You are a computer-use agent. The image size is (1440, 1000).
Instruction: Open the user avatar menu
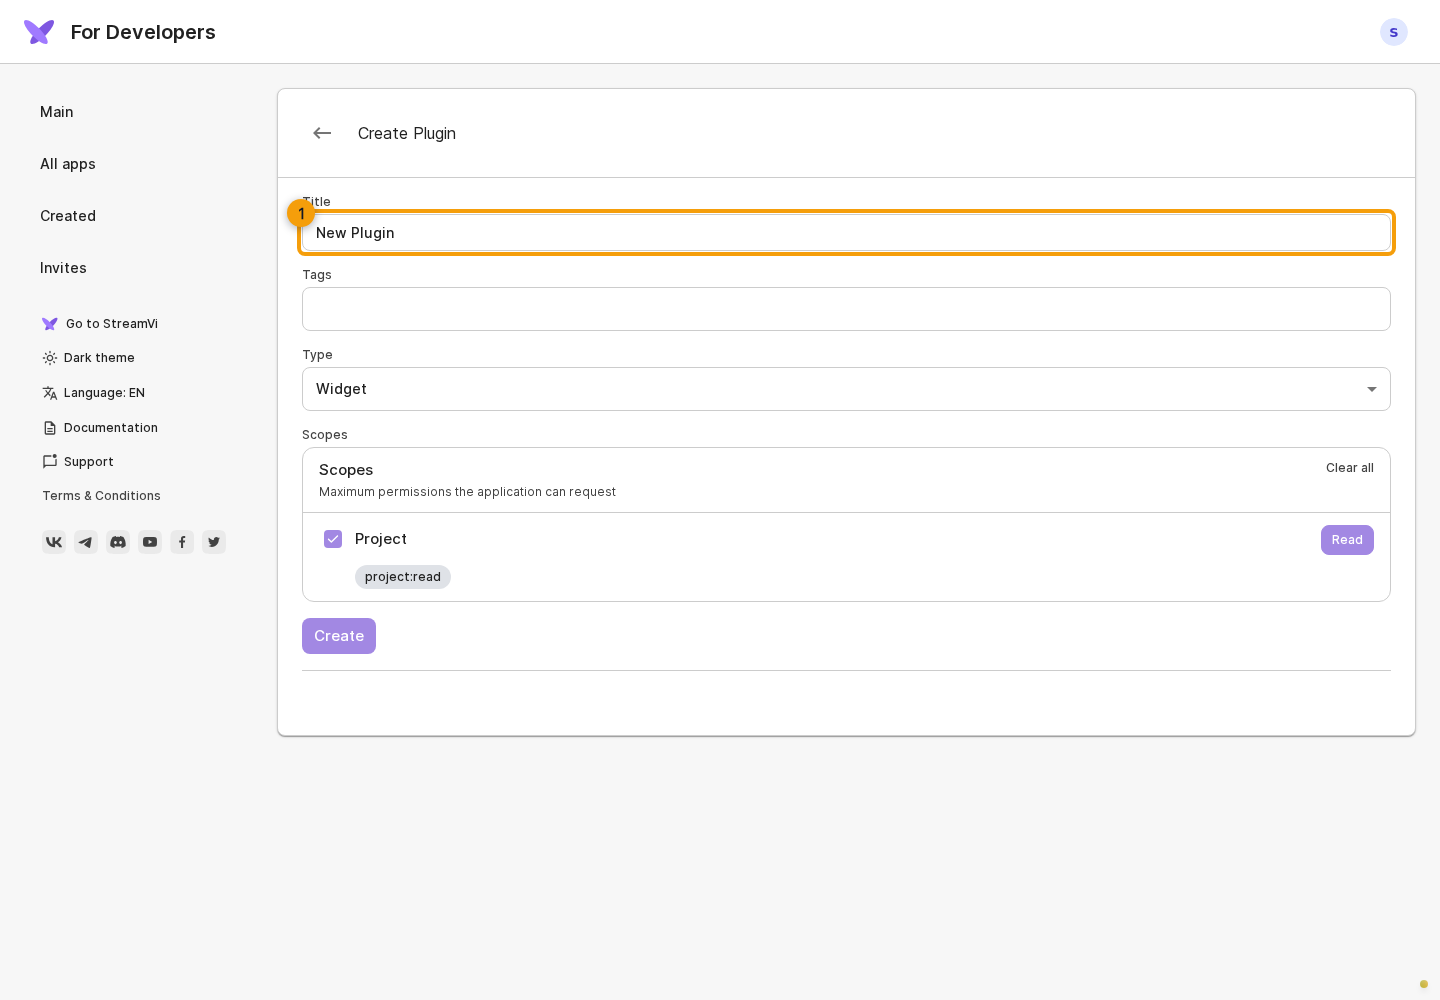click(1394, 32)
